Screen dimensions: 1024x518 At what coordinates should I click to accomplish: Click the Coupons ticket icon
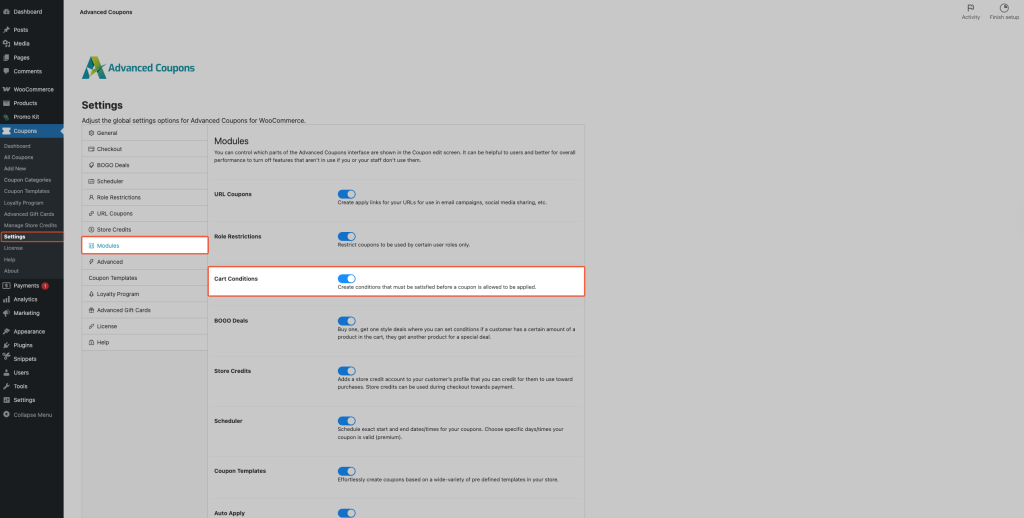[x=7, y=131]
